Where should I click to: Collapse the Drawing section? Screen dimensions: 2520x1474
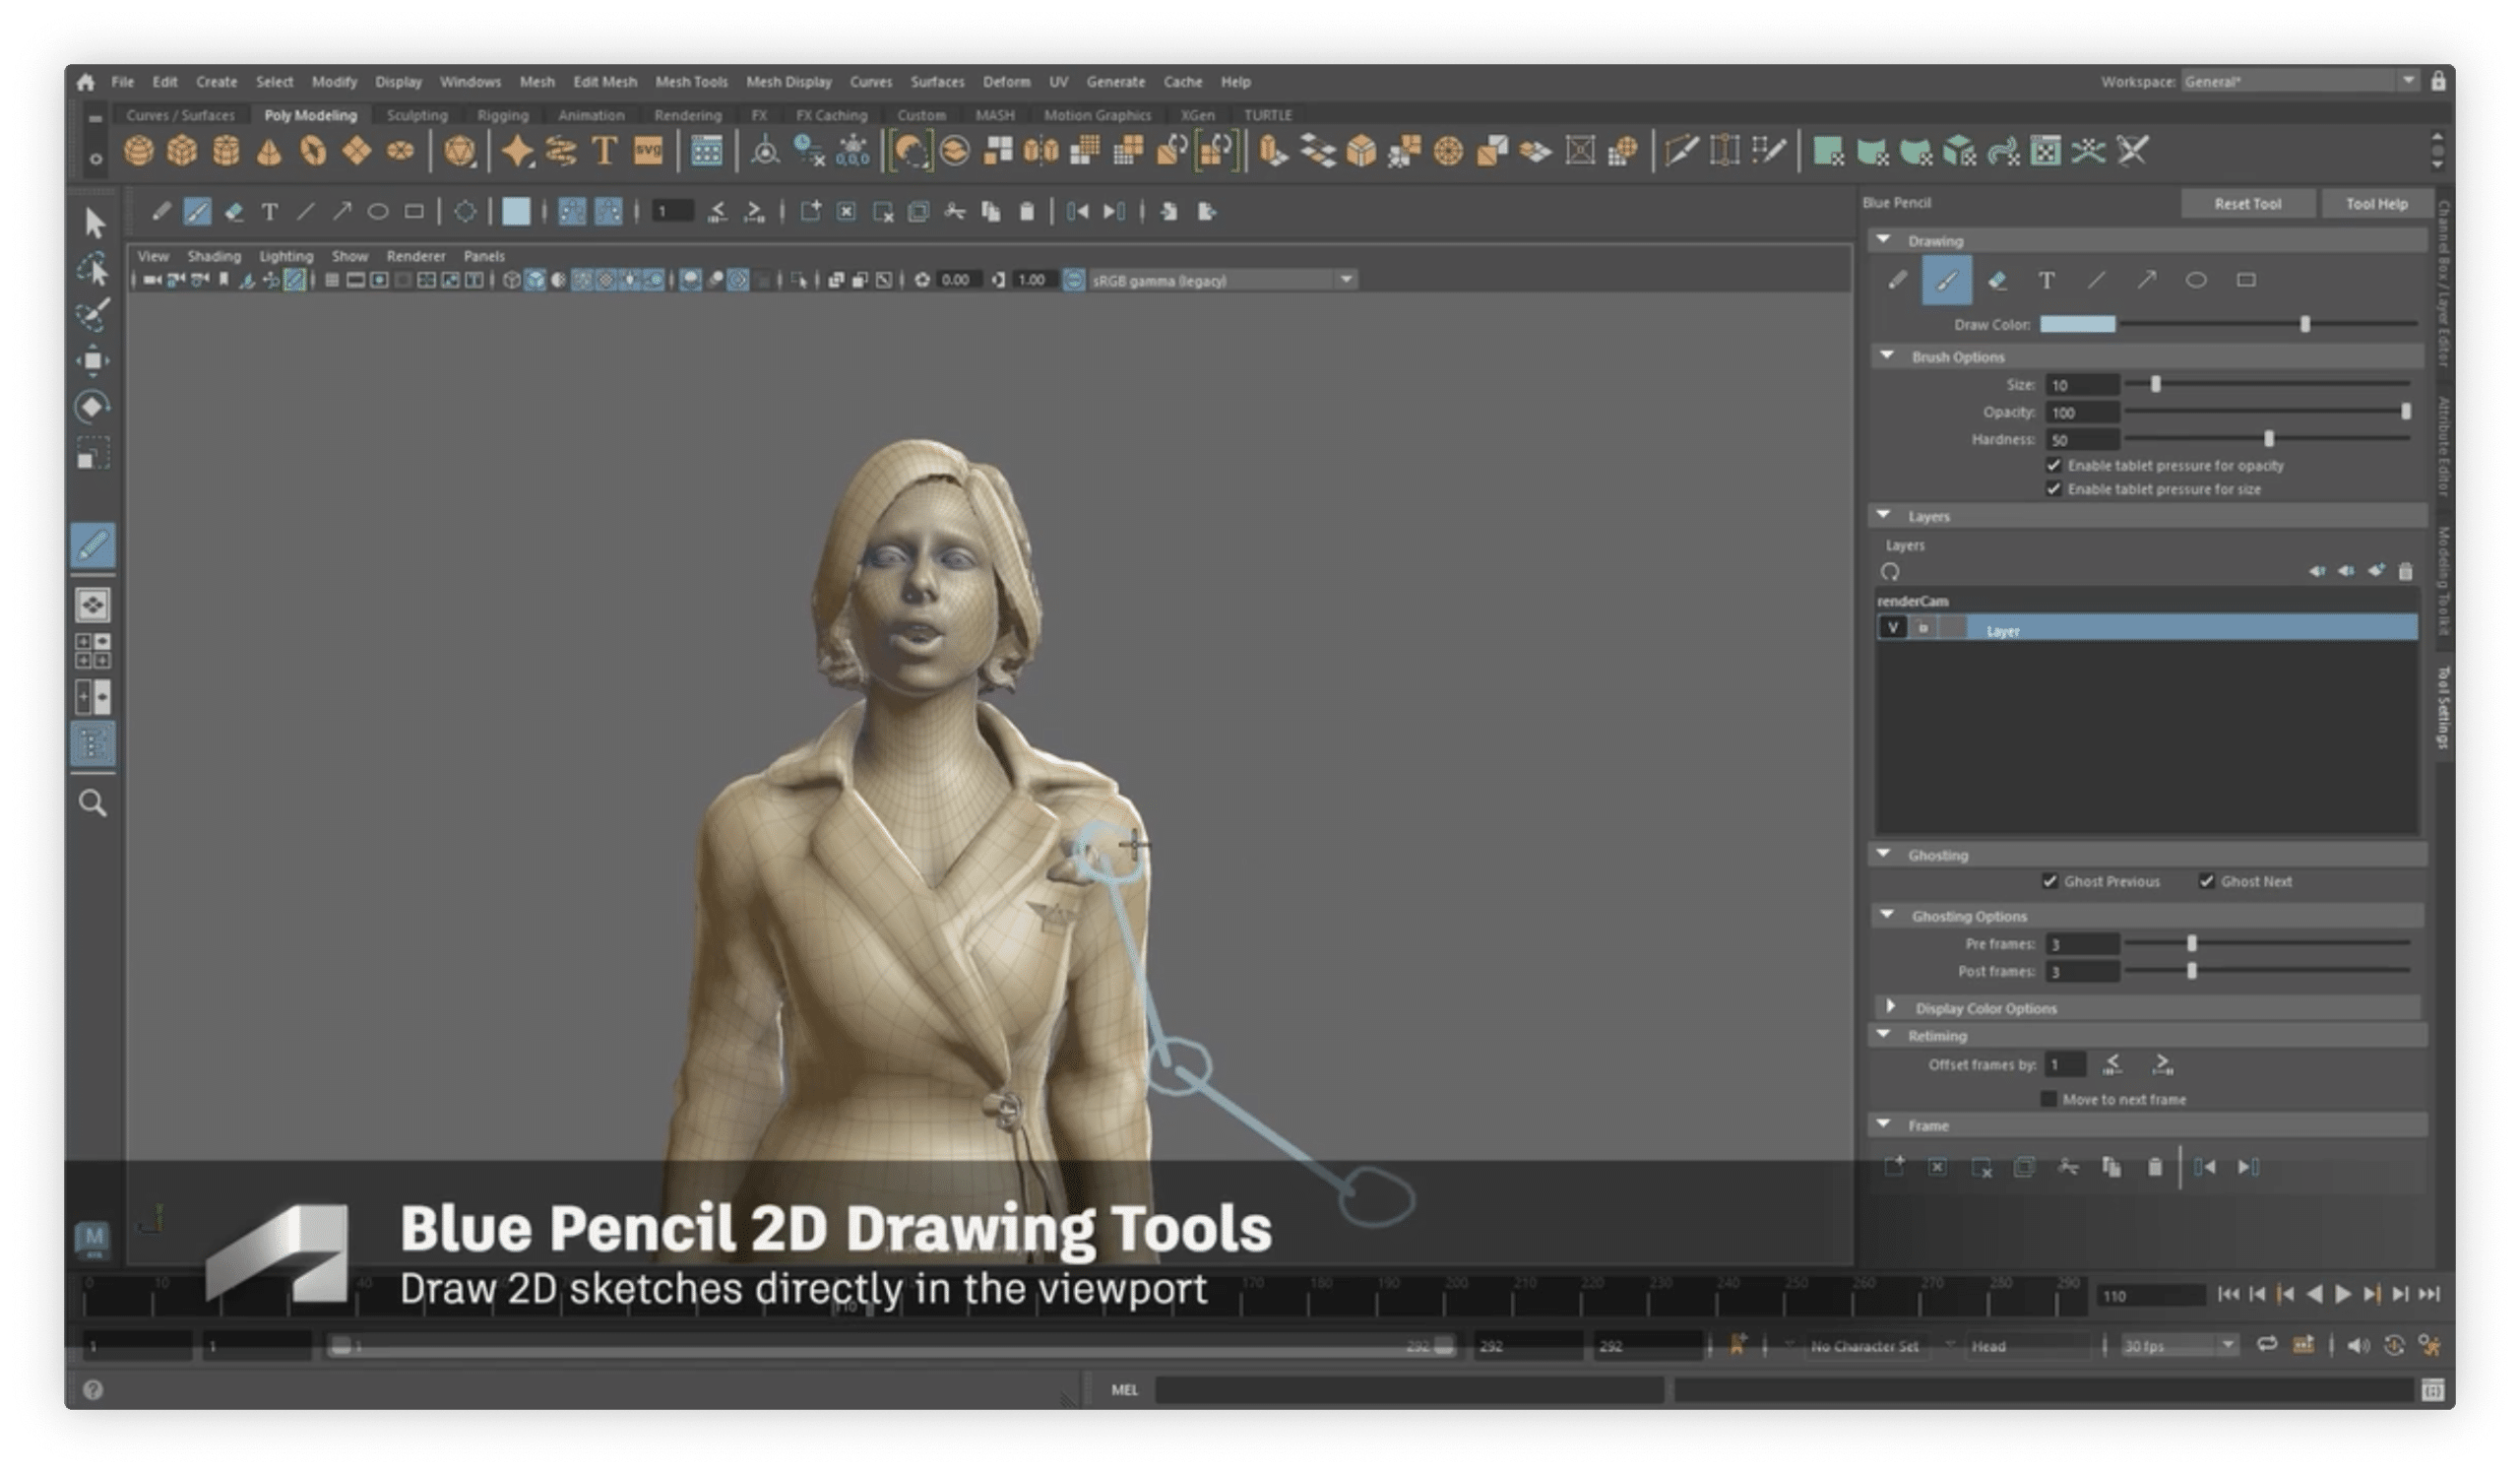coord(1884,240)
